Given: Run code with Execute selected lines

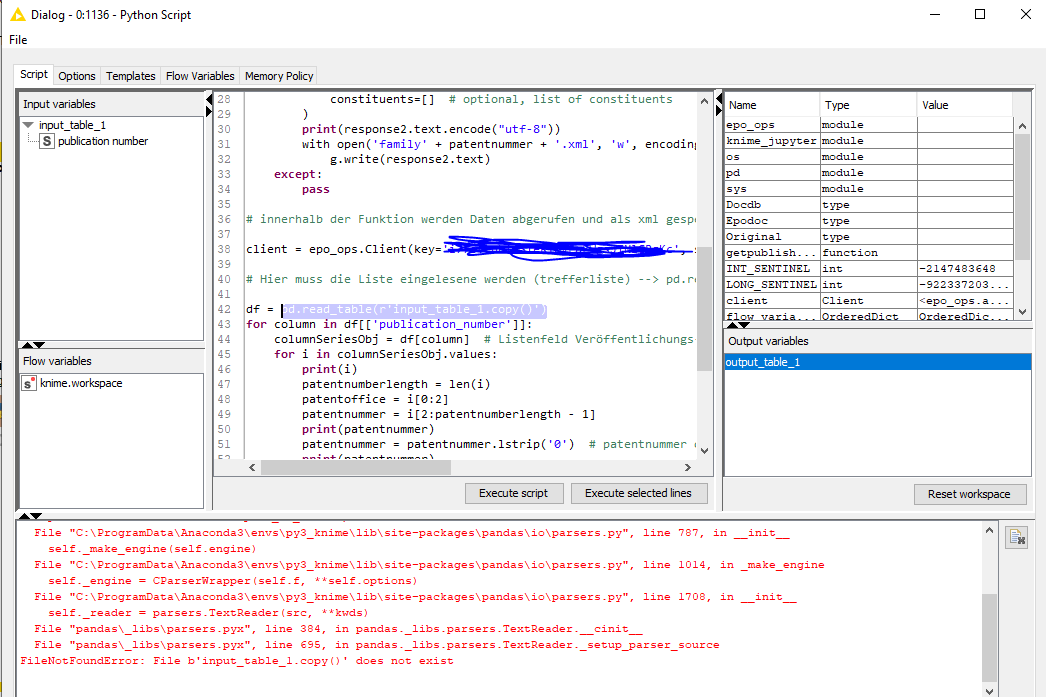Looking at the screenshot, I should point(638,494).
